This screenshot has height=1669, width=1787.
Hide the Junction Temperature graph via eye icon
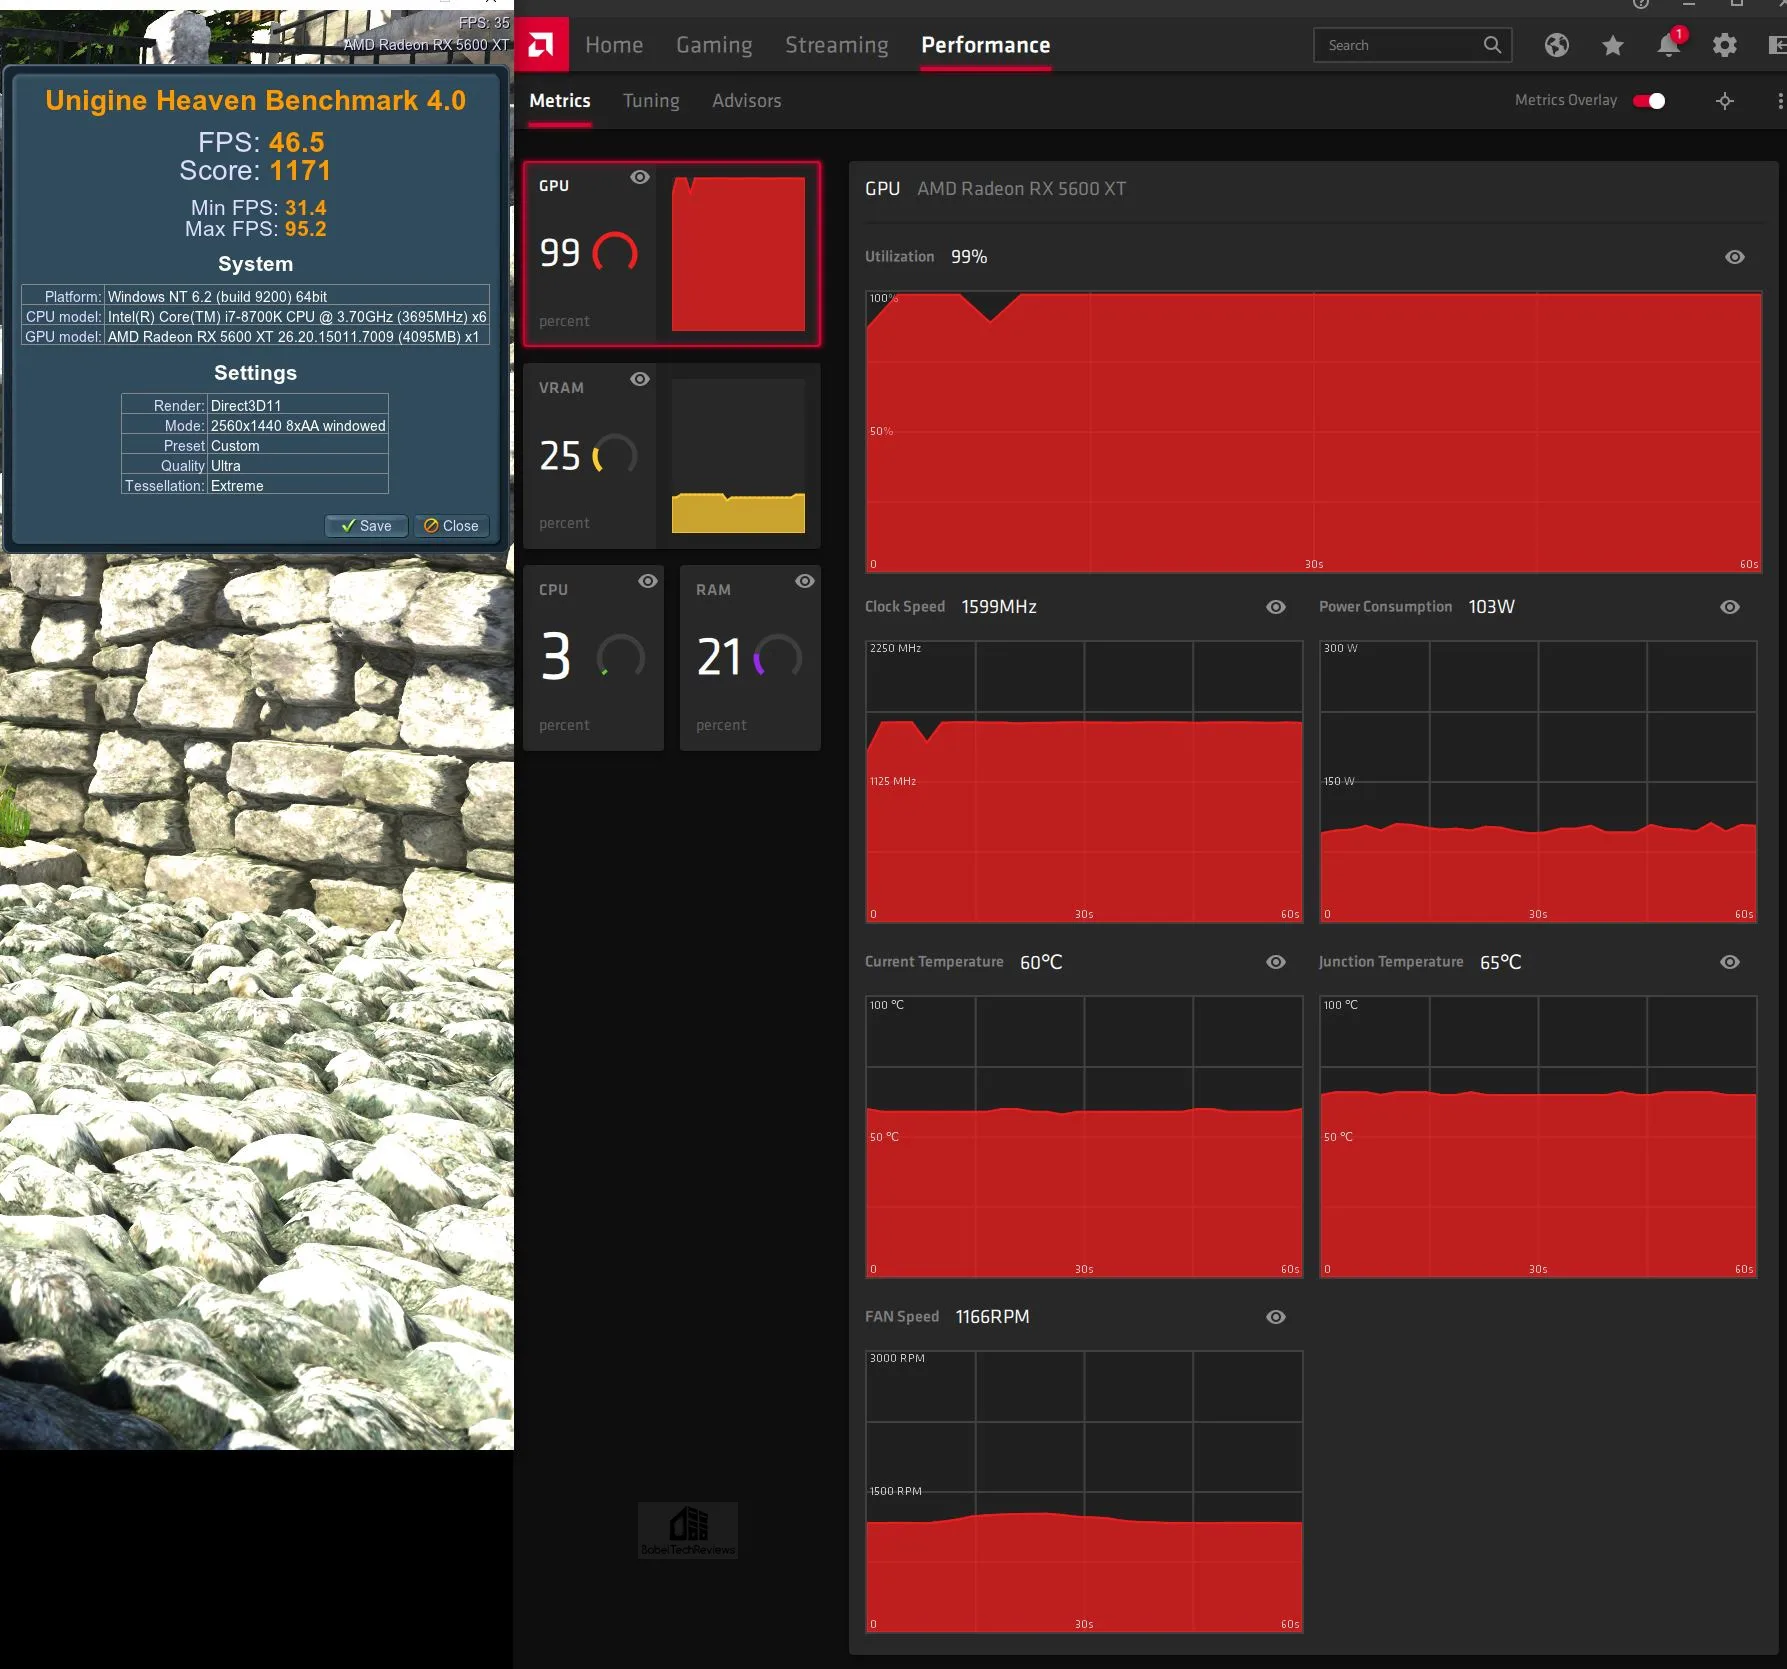pyautogui.click(x=1730, y=962)
